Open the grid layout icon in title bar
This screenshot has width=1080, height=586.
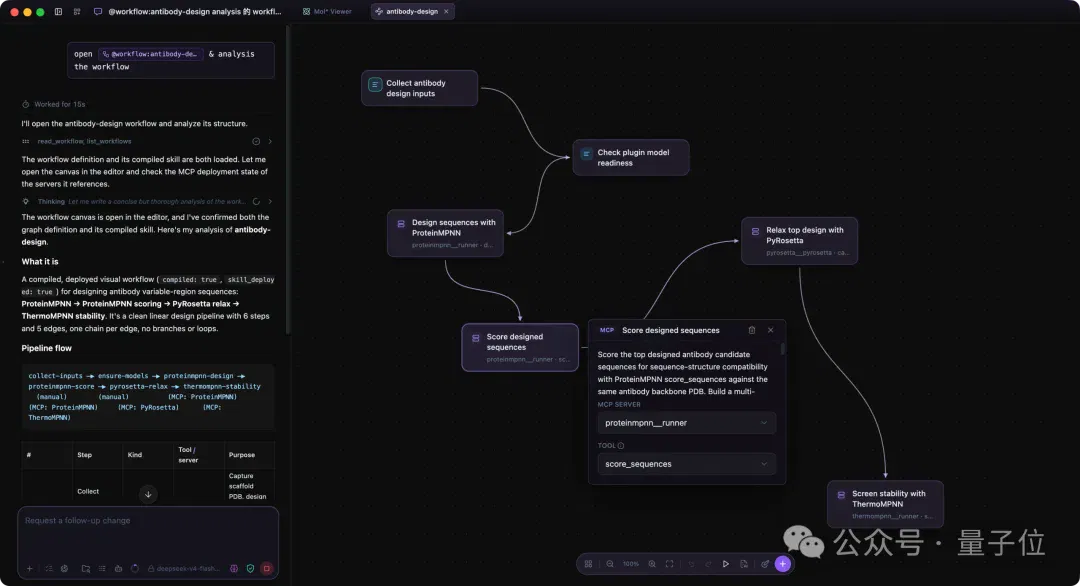click(76, 12)
